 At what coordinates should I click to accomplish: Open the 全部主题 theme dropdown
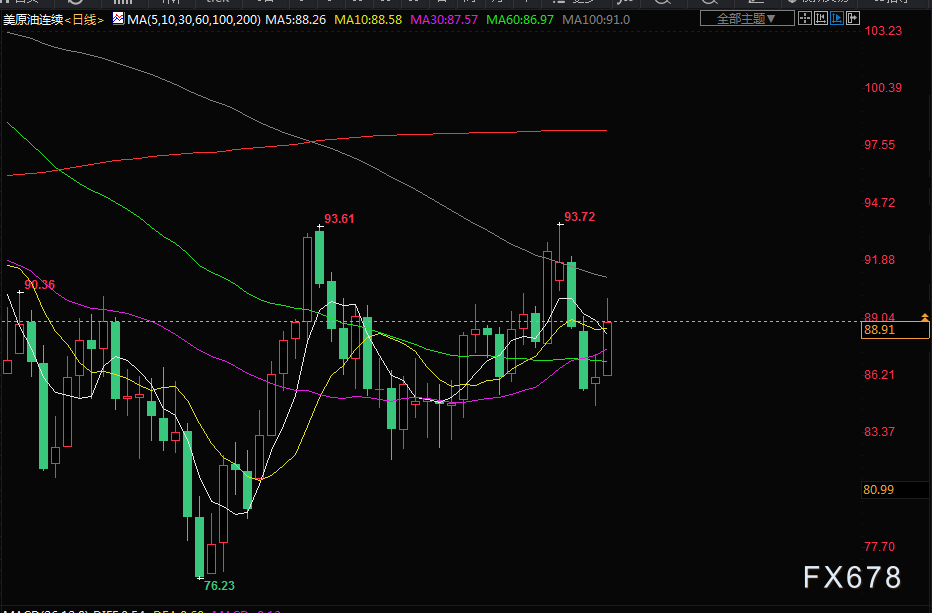(747, 18)
